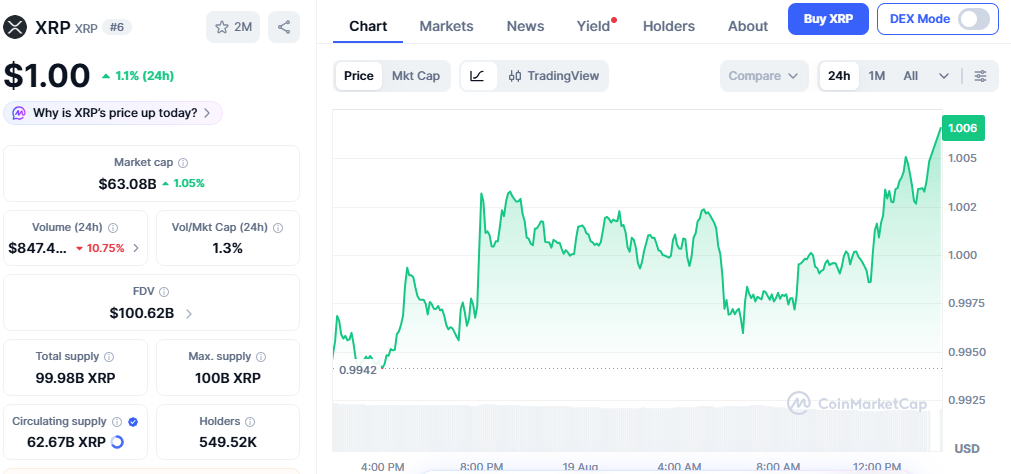Click the $100.62B FDV value
This screenshot has width=1011, height=474.
coord(142,313)
